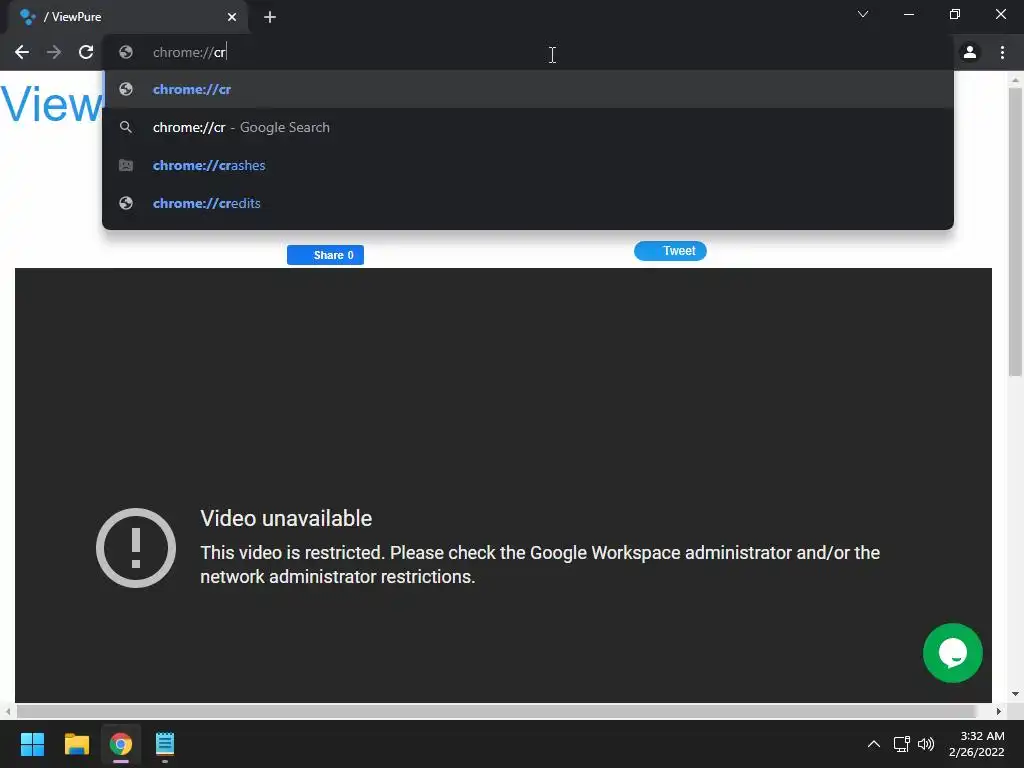Open File Explorer from the taskbar

[x=76, y=744]
